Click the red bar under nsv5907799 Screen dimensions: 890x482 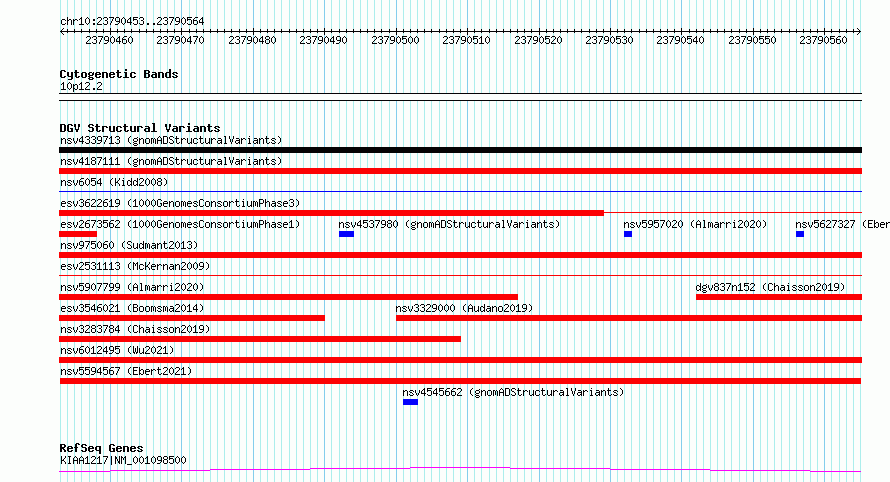click(288, 297)
